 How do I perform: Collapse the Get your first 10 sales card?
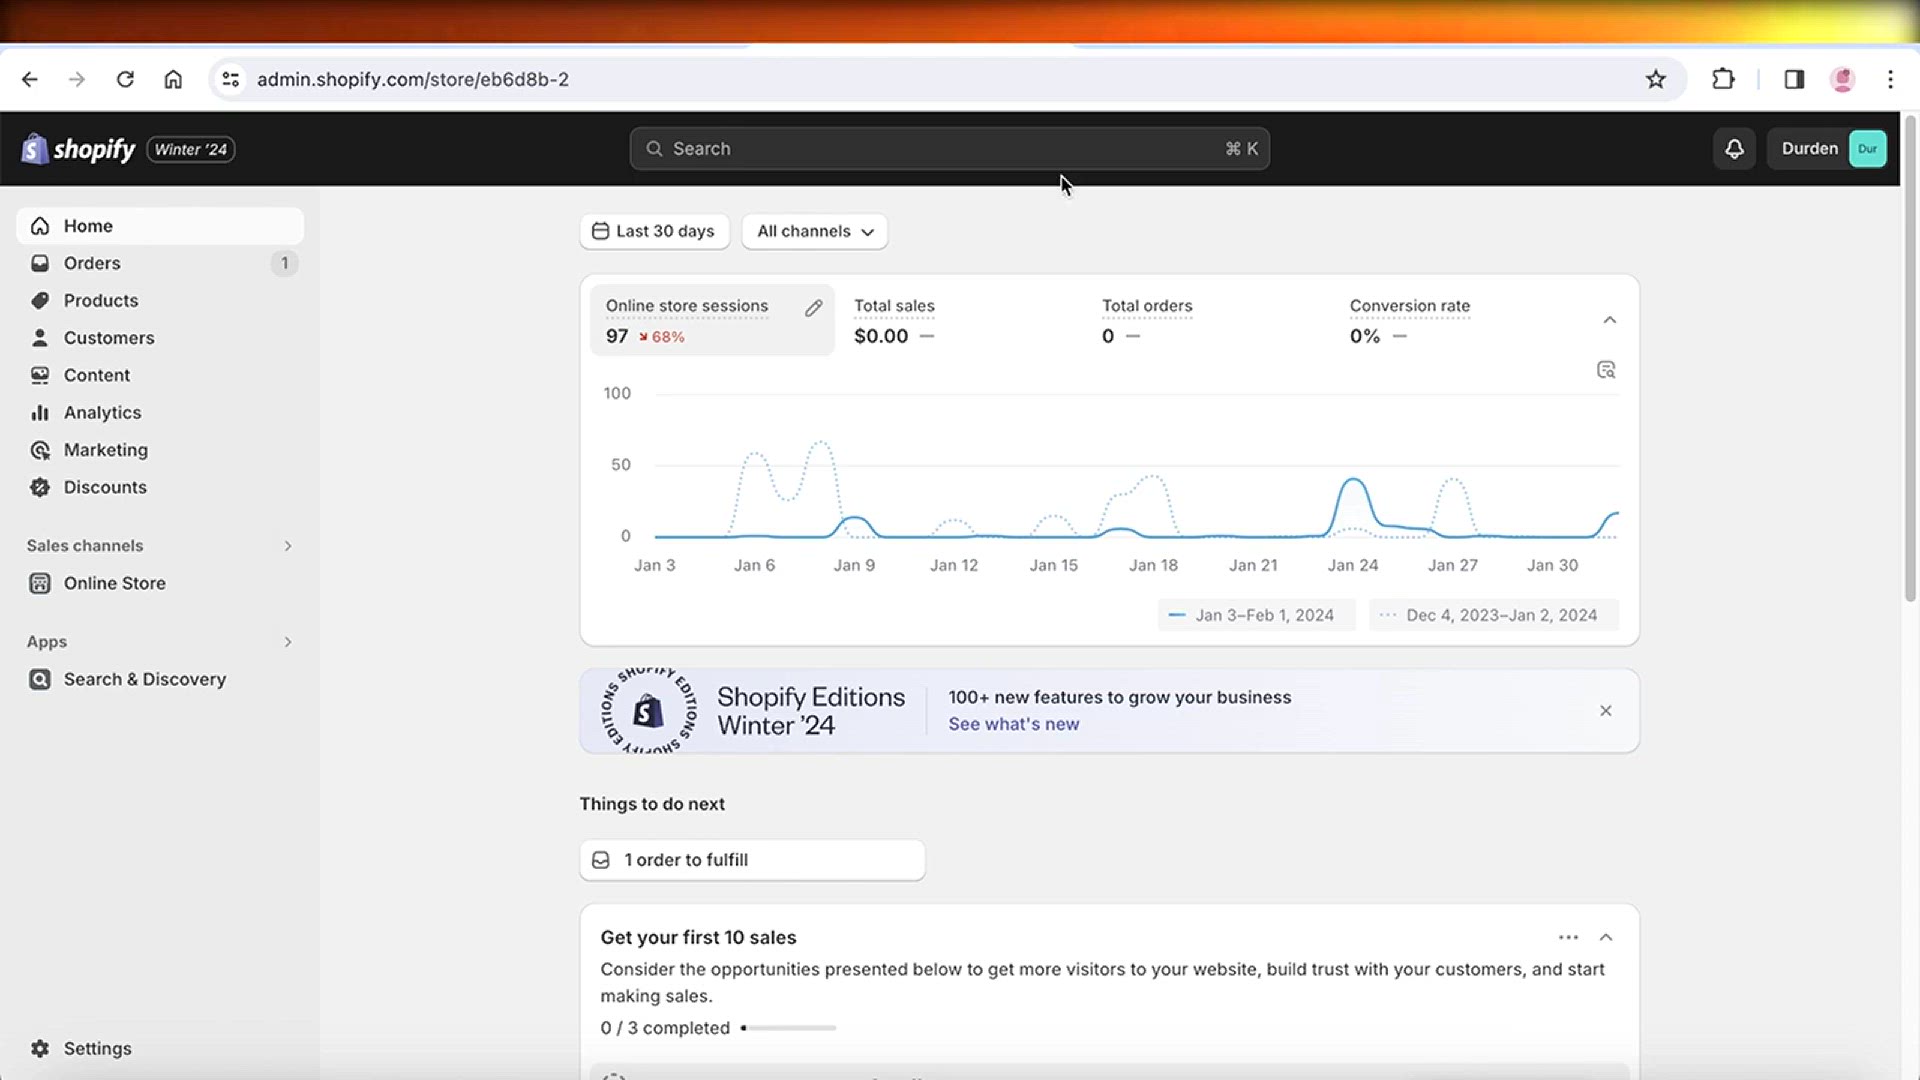tap(1606, 937)
